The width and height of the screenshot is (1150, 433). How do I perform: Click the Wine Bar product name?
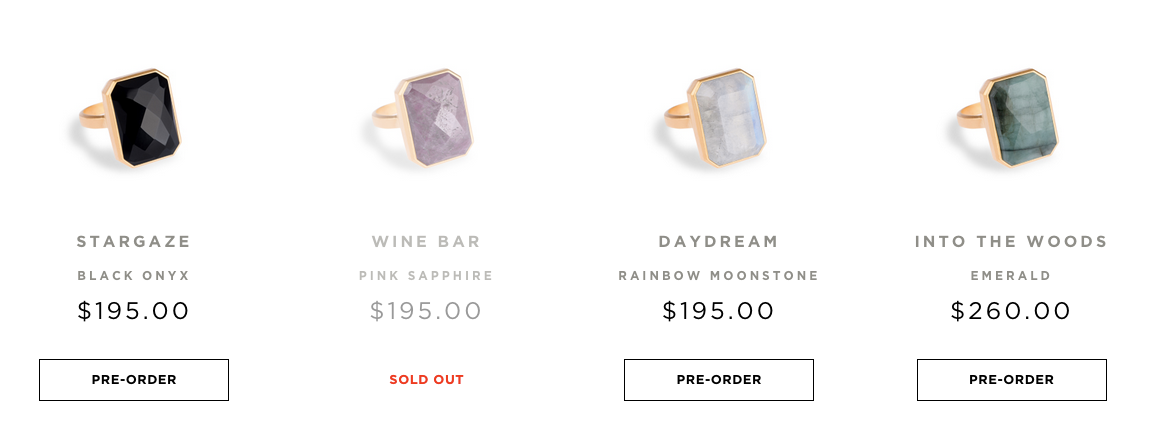[x=426, y=242]
